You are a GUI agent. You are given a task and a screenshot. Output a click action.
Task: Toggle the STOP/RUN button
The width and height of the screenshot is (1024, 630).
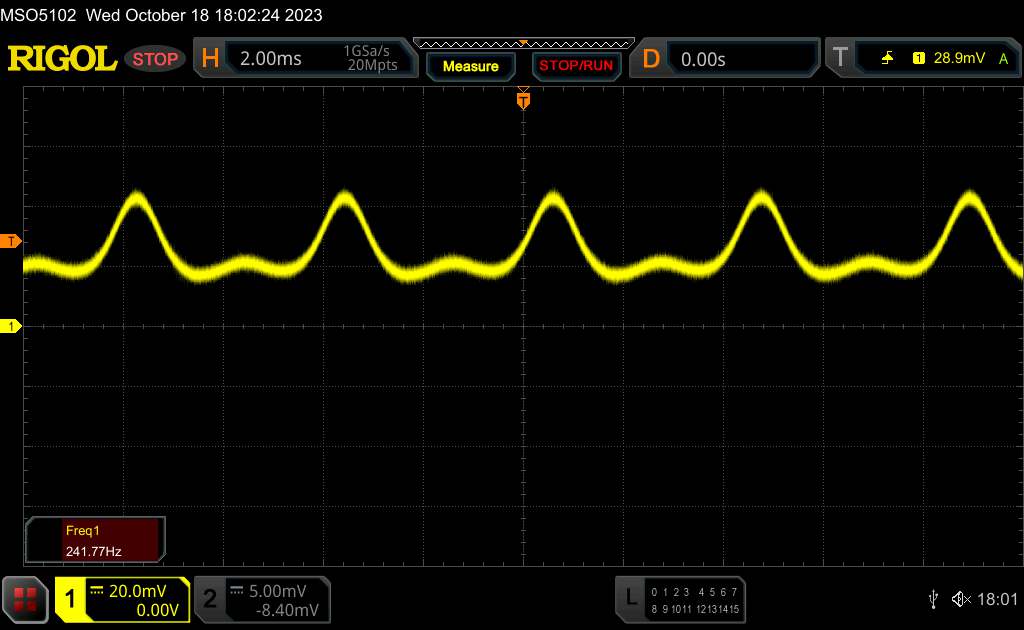click(576, 66)
